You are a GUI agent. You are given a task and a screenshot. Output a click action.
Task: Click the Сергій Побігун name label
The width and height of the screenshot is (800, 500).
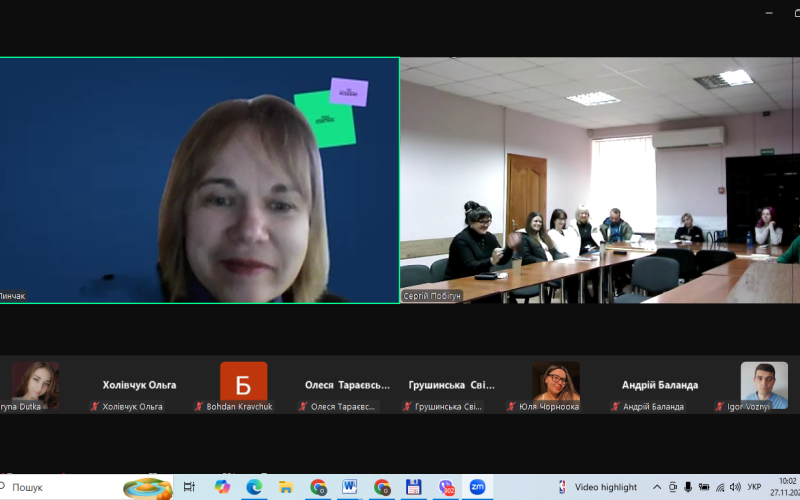(432, 296)
